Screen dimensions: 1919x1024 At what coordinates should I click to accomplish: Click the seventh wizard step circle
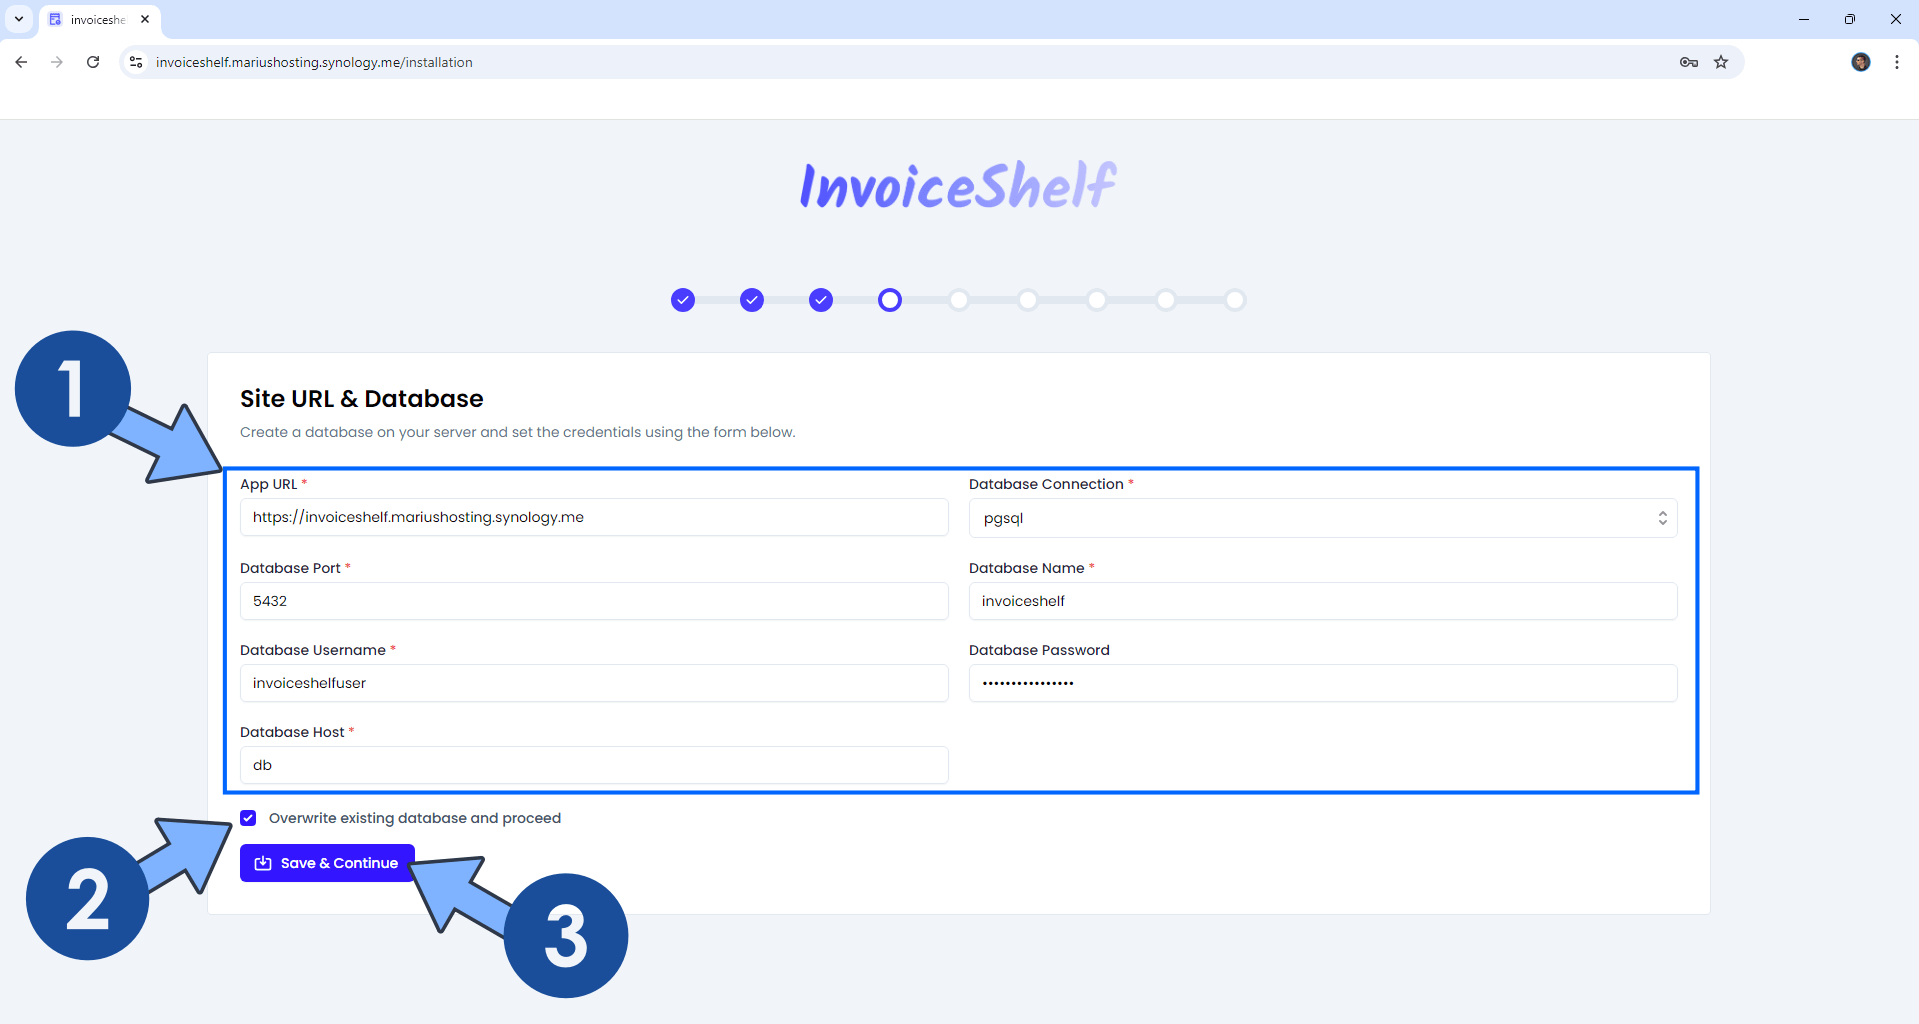coord(1097,300)
